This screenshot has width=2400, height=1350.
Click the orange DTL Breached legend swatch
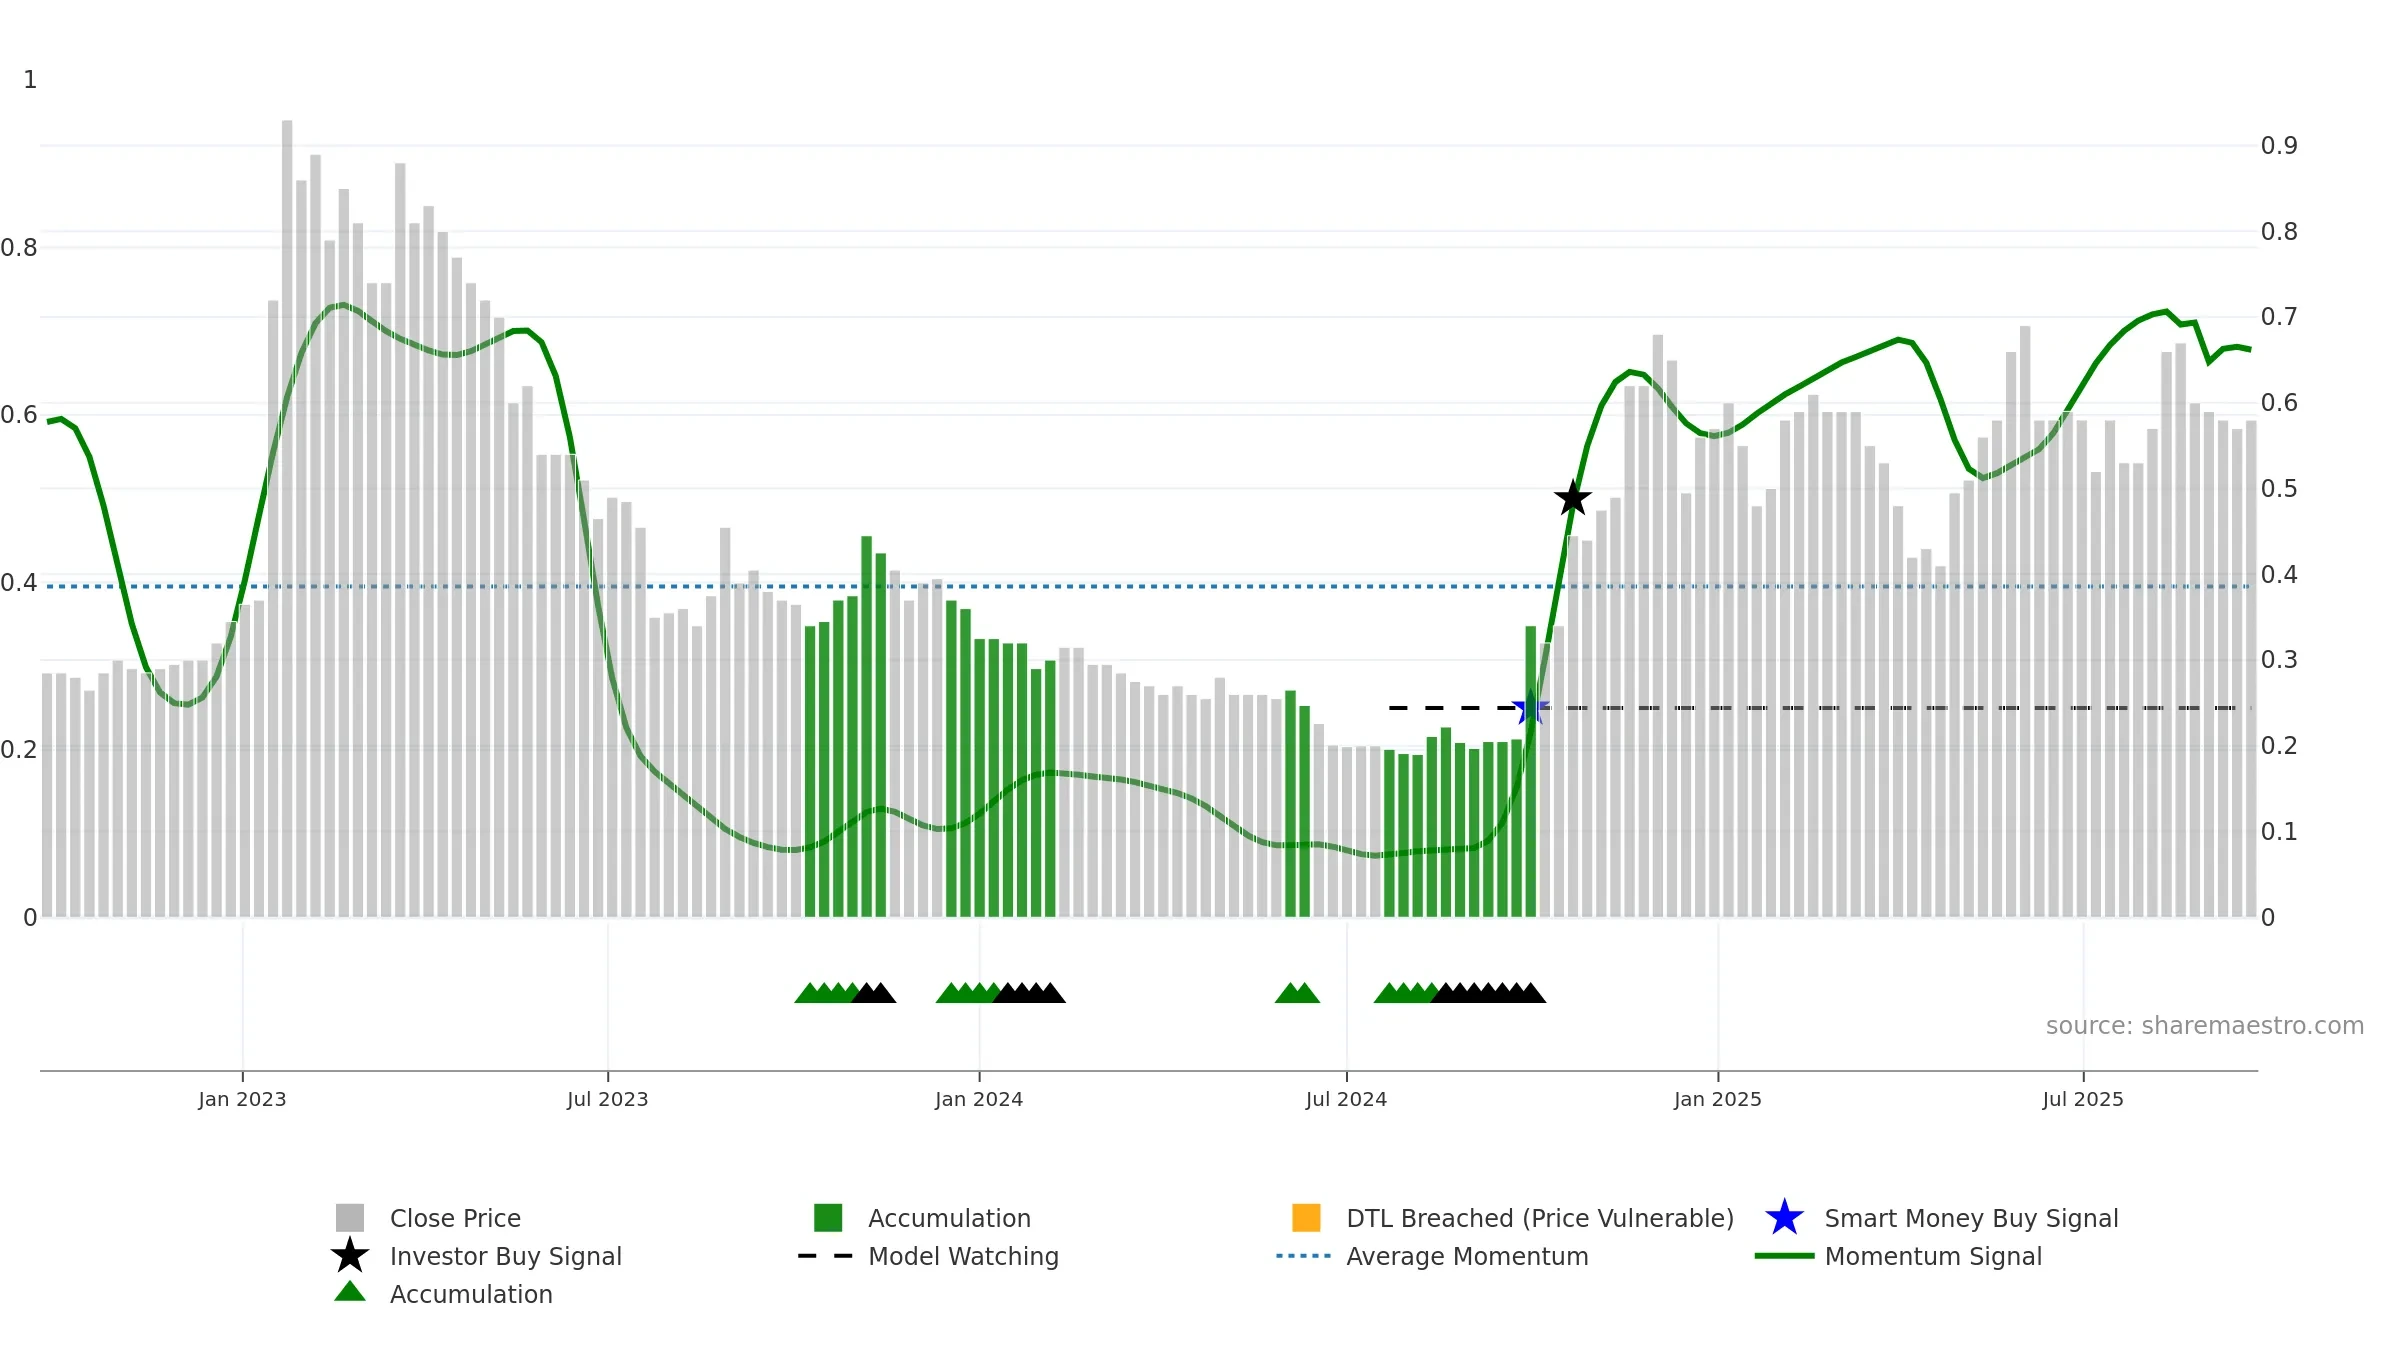(1306, 1218)
